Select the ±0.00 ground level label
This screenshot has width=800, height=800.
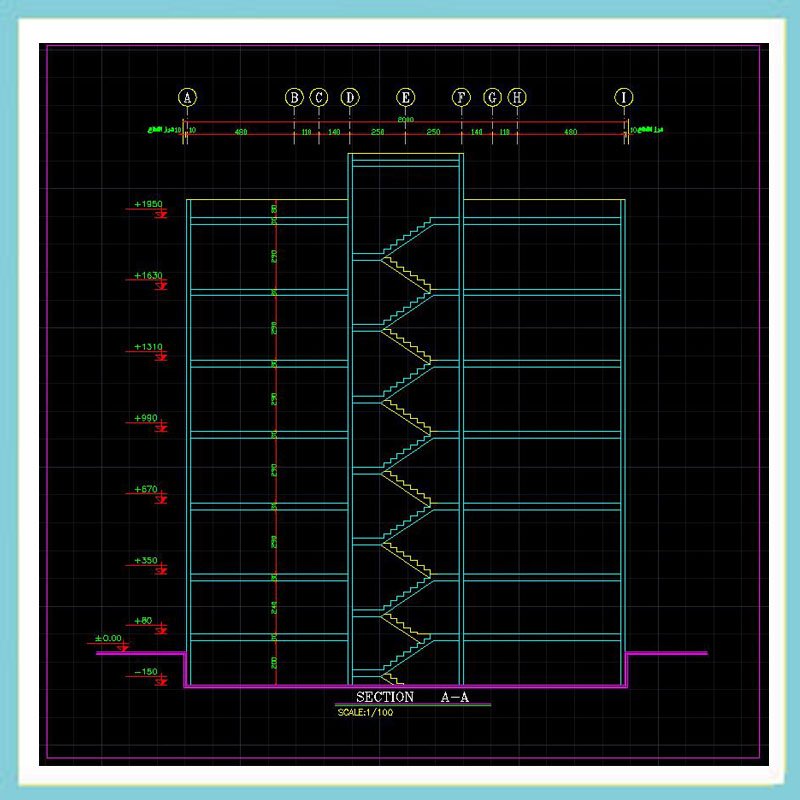(x=108, y=638)
